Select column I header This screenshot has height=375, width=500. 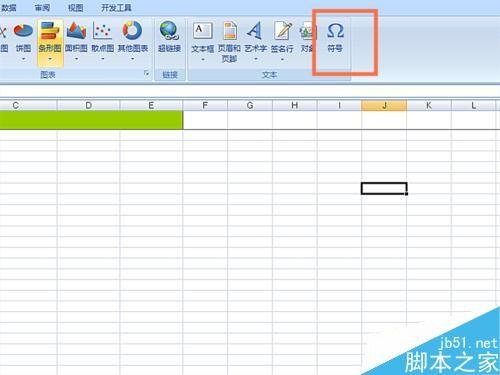click(339, 105)
